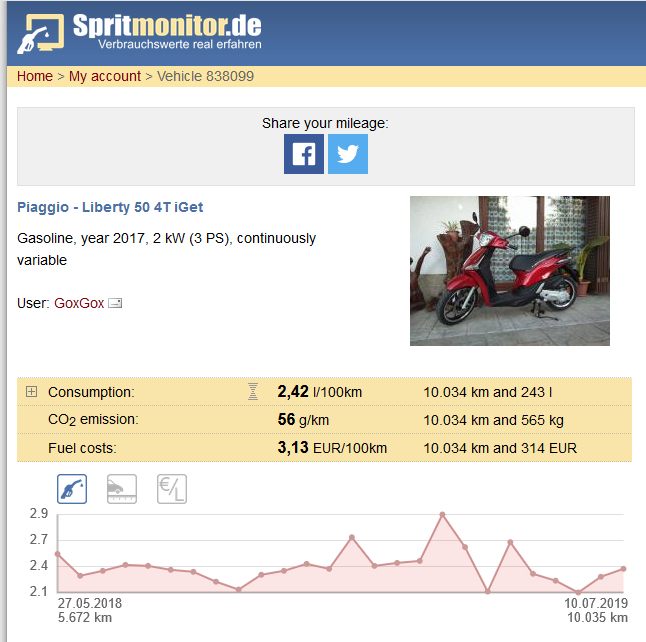Open the red scooter photo

click(x=510, y=271)
